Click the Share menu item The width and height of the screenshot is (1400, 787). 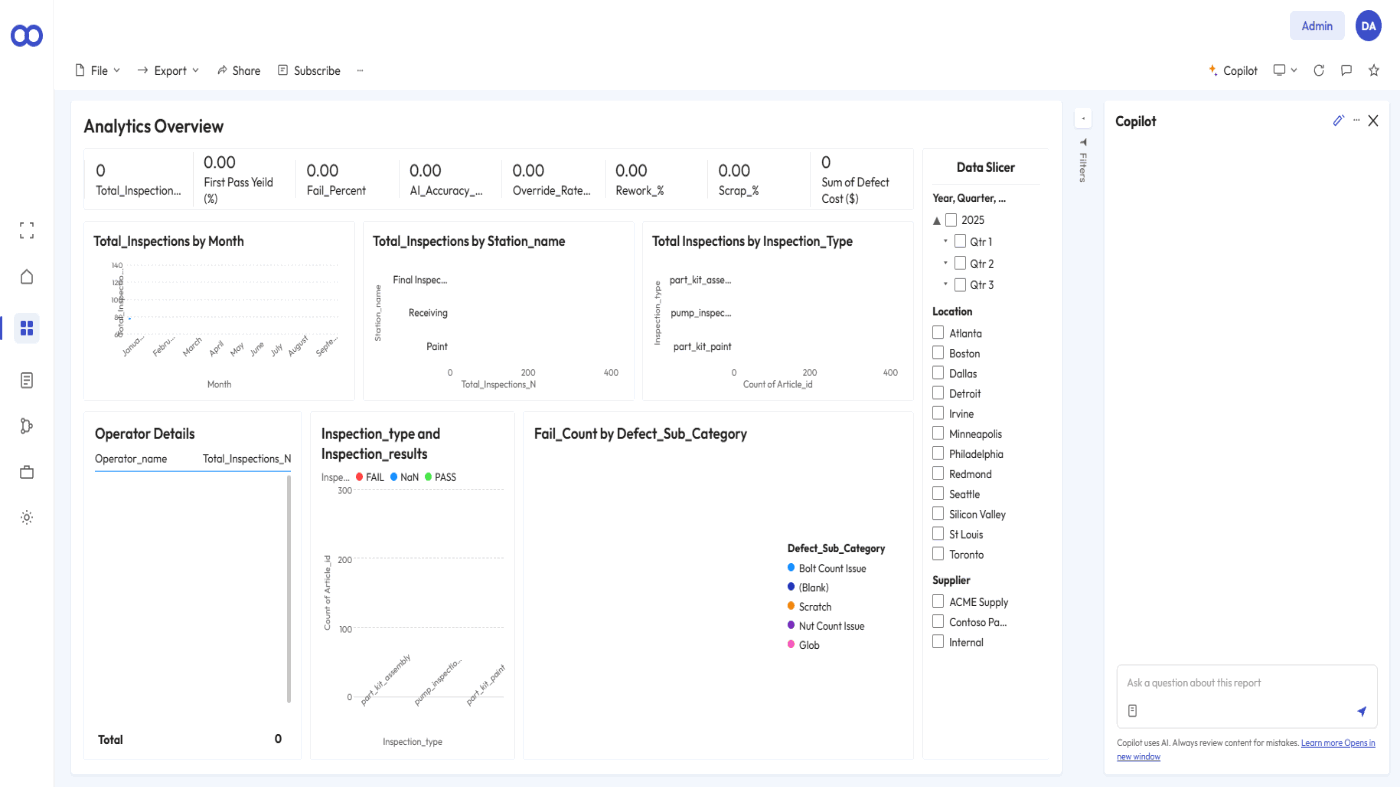pyautogui.click(x=238, y=70)
